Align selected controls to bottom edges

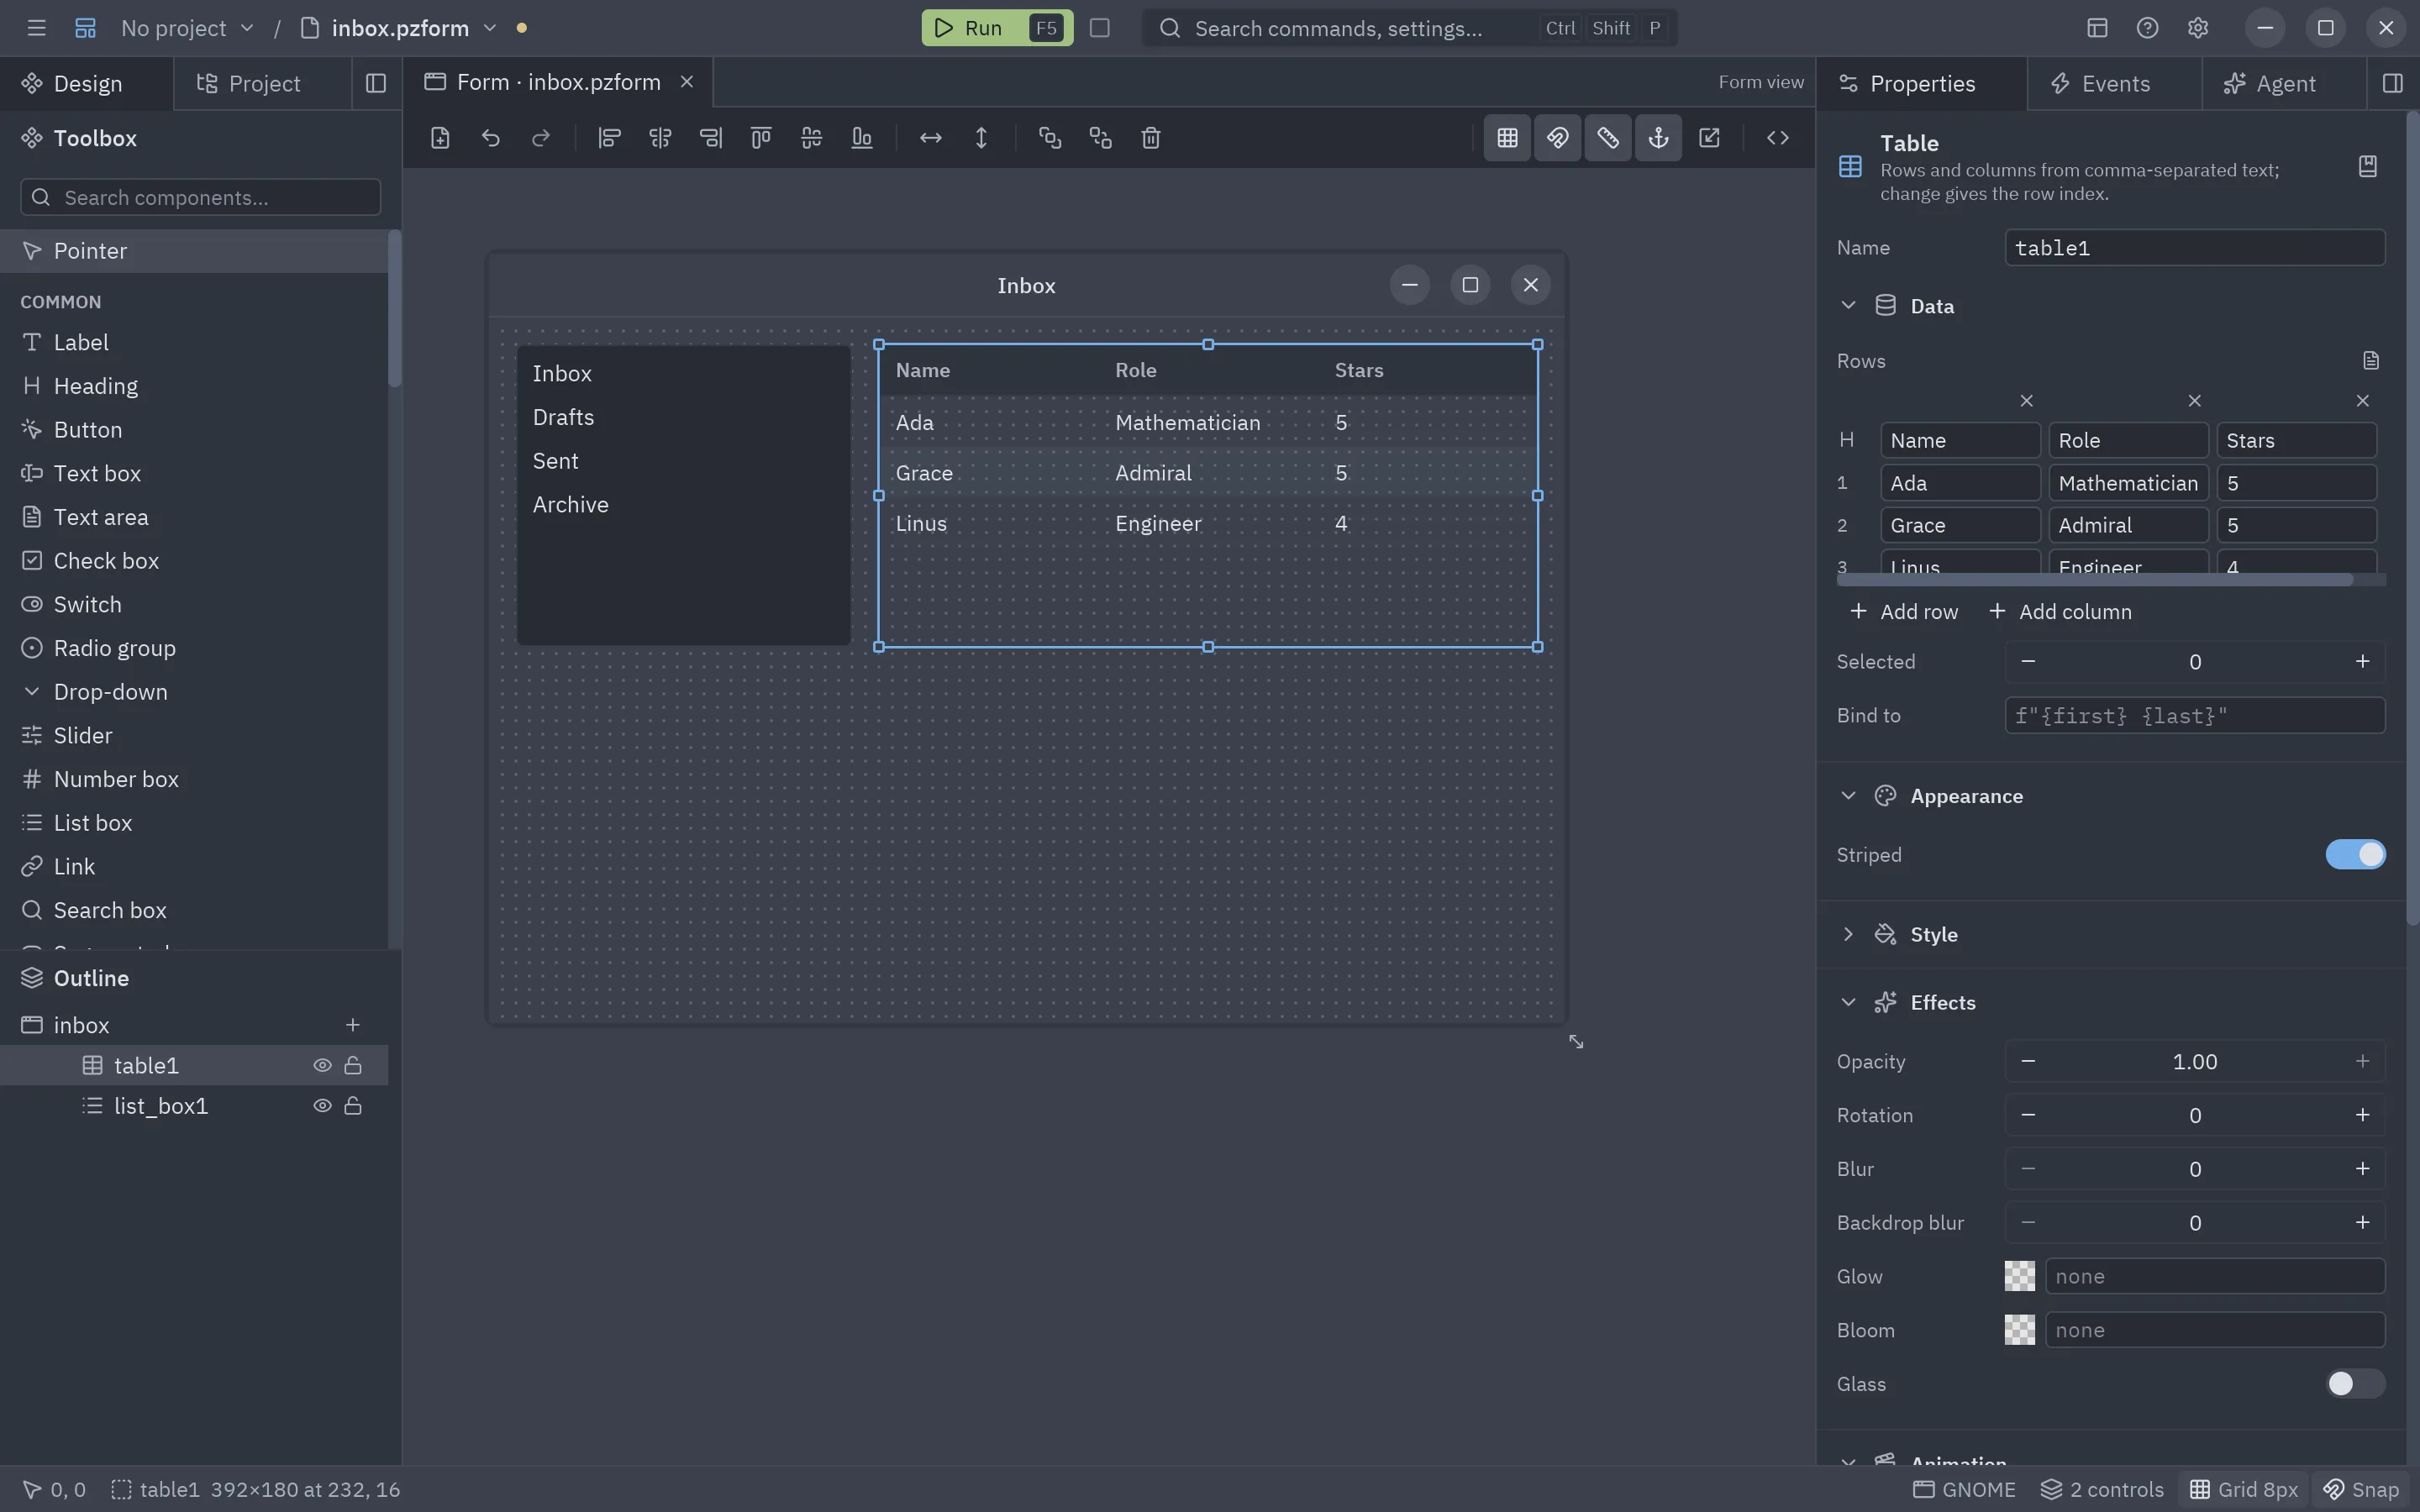point(862,138)
